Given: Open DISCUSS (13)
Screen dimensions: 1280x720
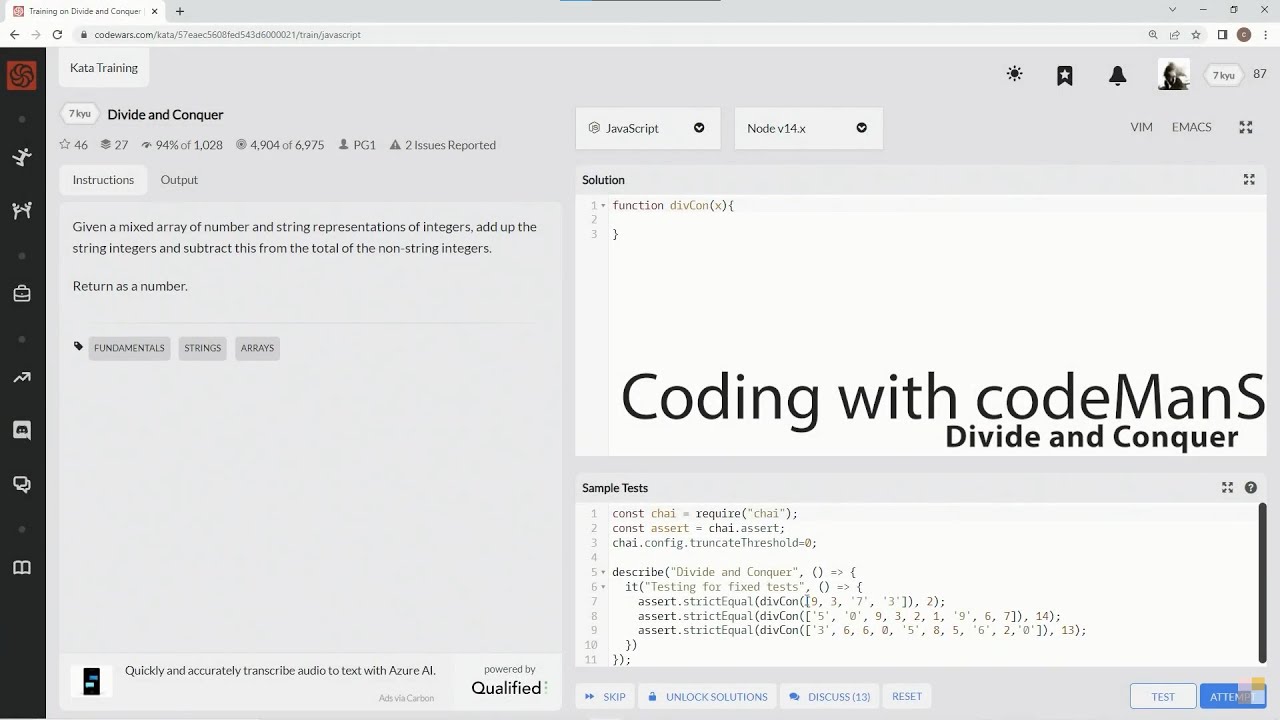Looking at the screenshot, I should coord(830,696).
